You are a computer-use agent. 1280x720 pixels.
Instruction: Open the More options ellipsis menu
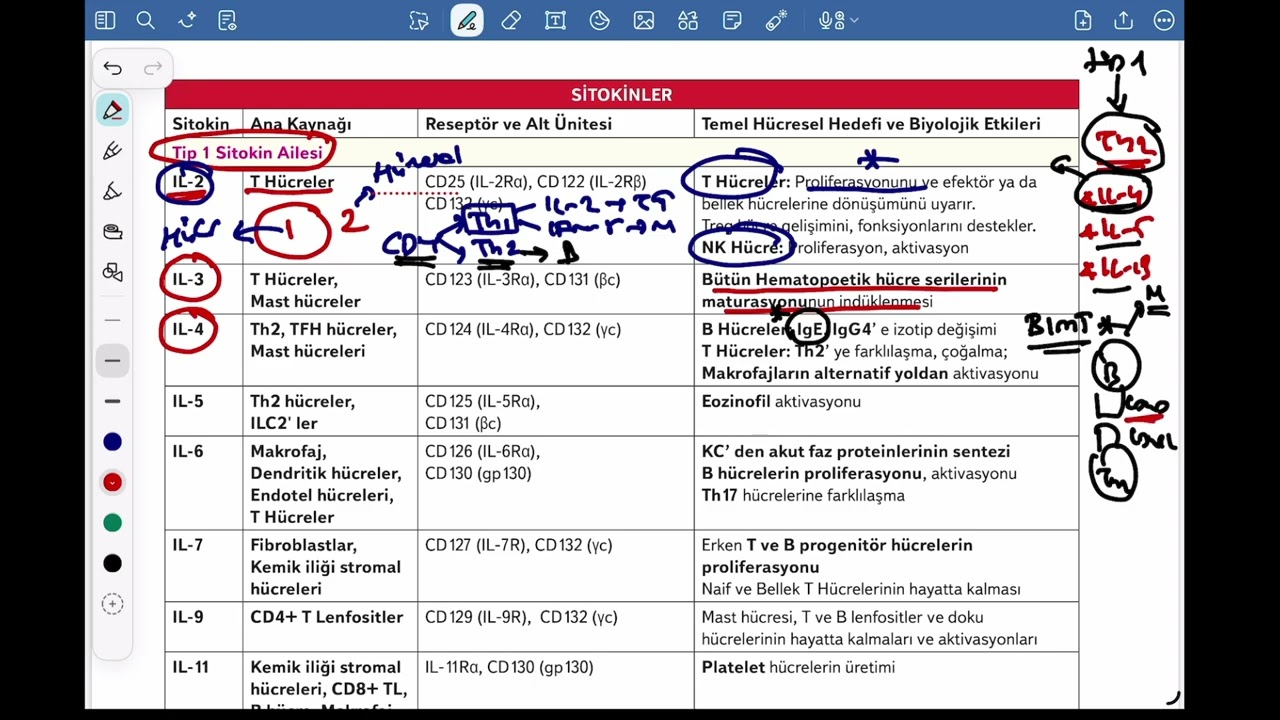point(1163,20)
